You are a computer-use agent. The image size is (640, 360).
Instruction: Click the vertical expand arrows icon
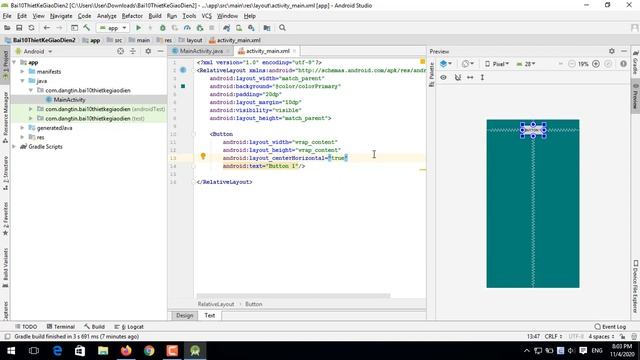pyautogui.click(x=482, y=77)
